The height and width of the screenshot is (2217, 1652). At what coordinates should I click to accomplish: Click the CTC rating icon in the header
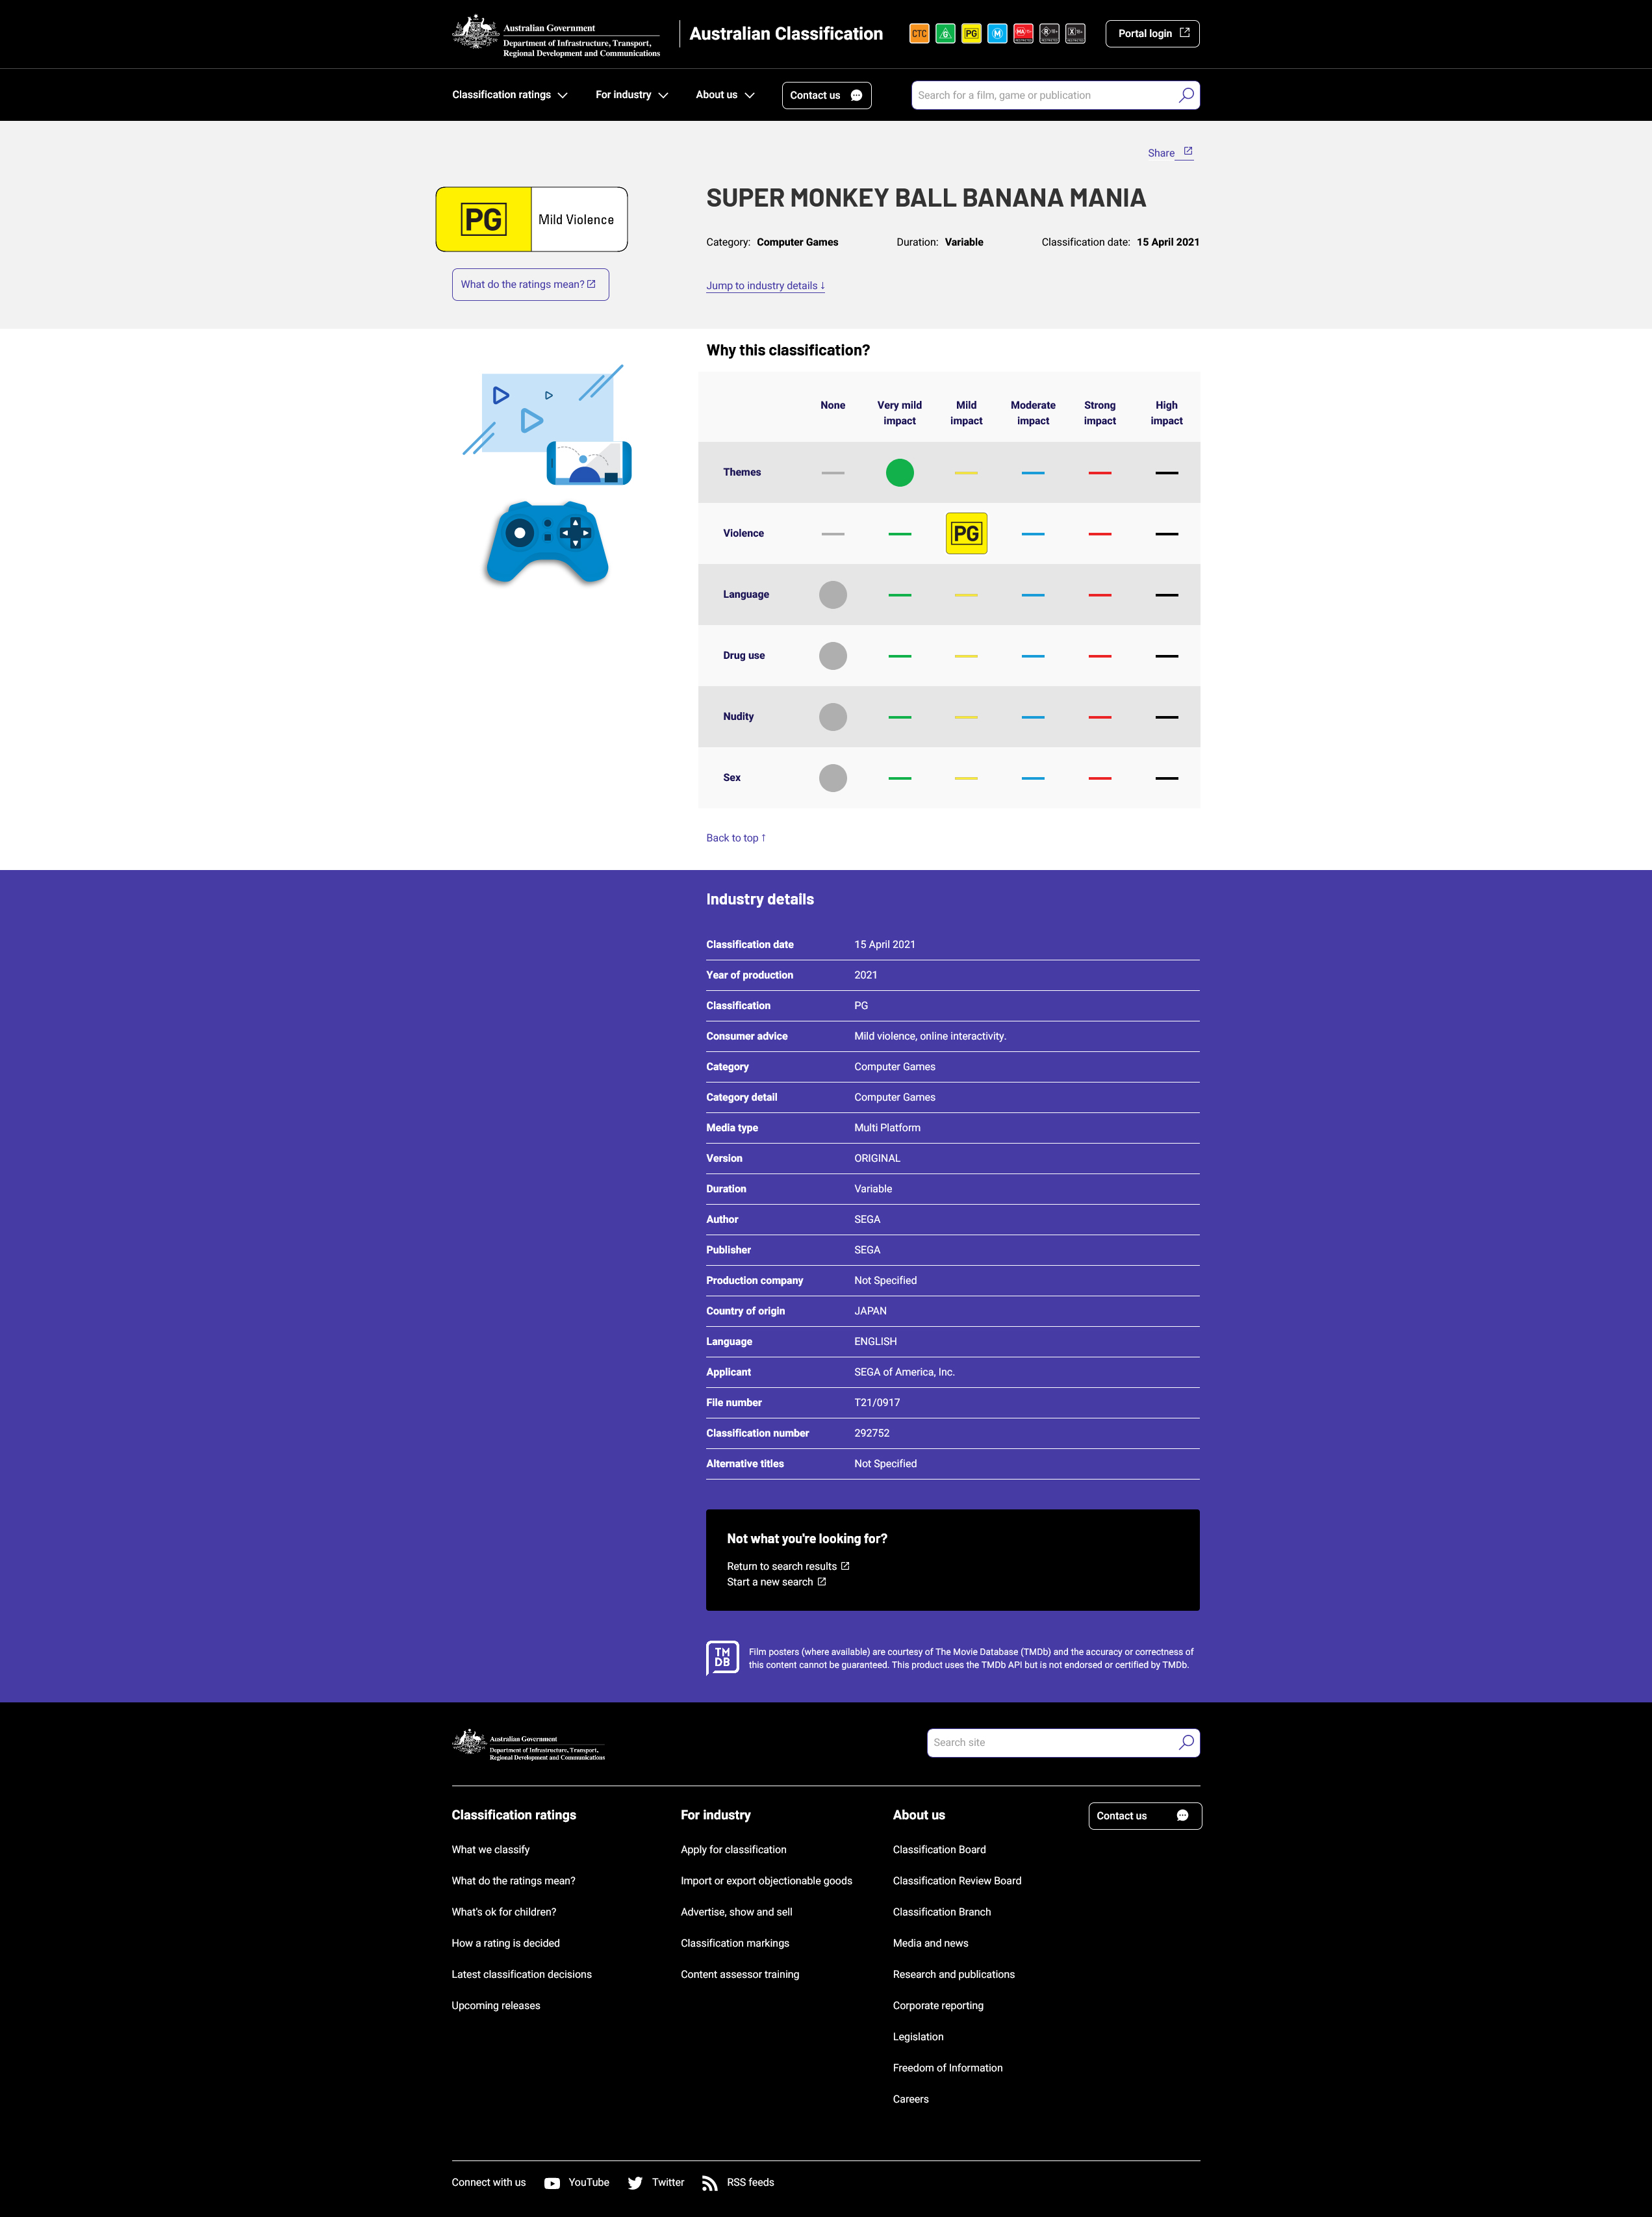point(919,34)
